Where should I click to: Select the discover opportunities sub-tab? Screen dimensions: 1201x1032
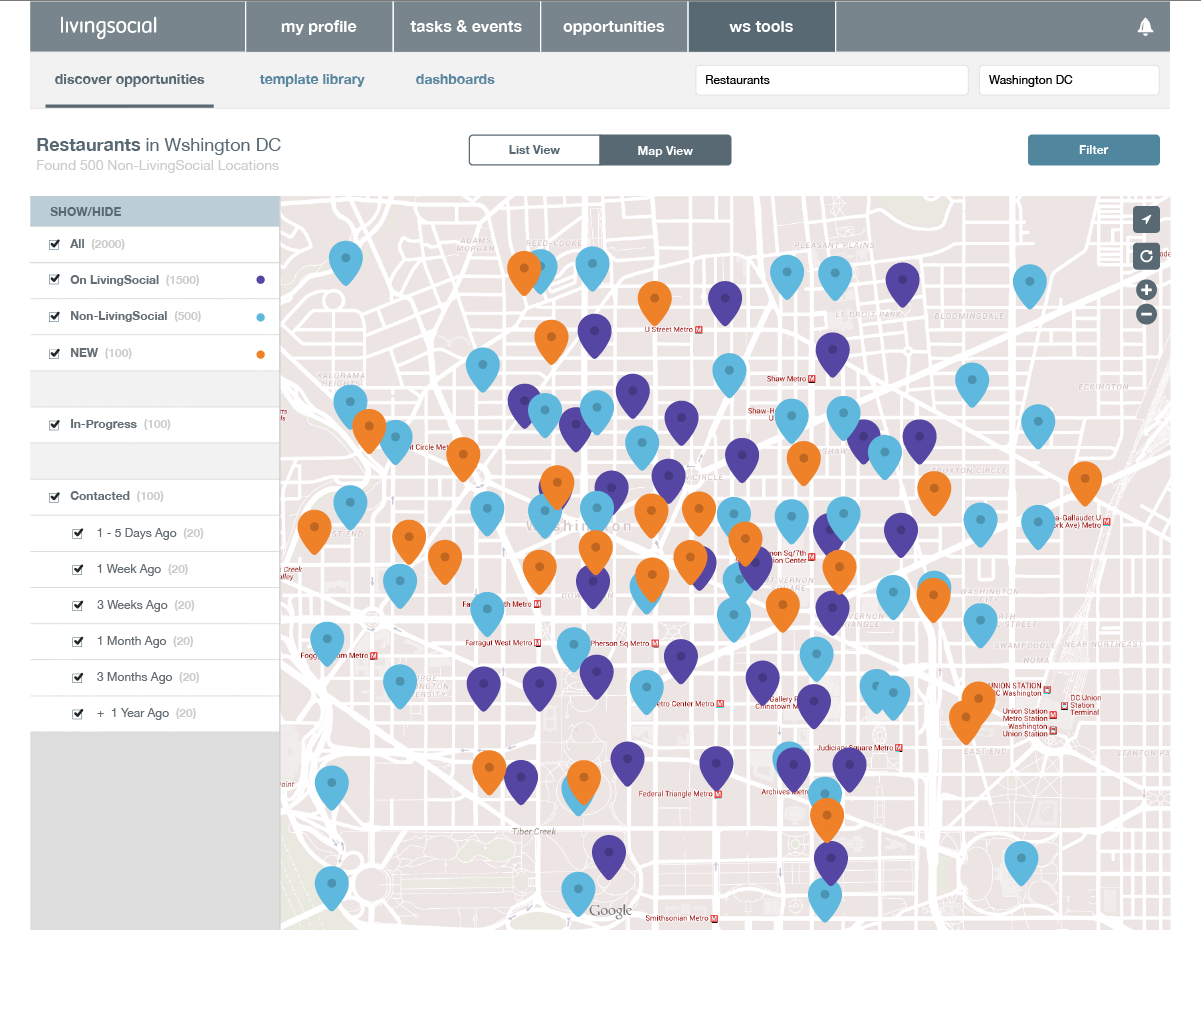tap(129, 80)
